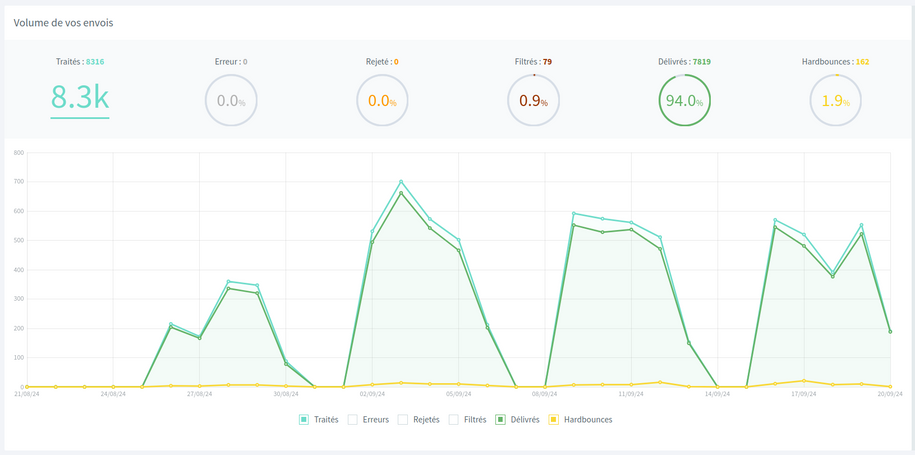
Task: Click the Délivrés : 7819 label
Action: [684, 61]
